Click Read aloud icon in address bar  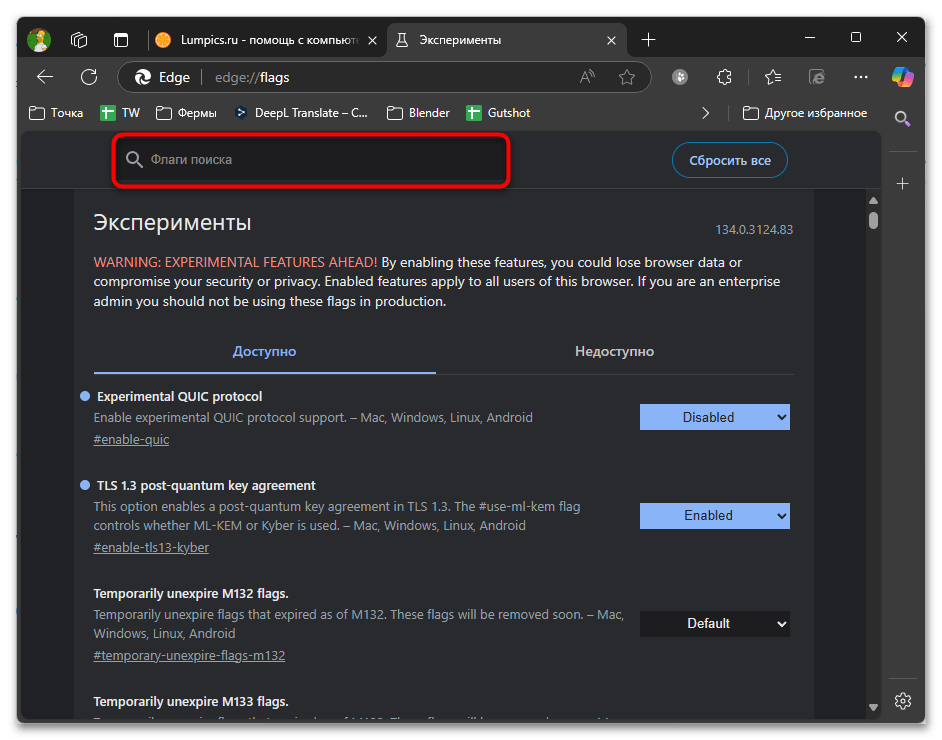(587, 77)
